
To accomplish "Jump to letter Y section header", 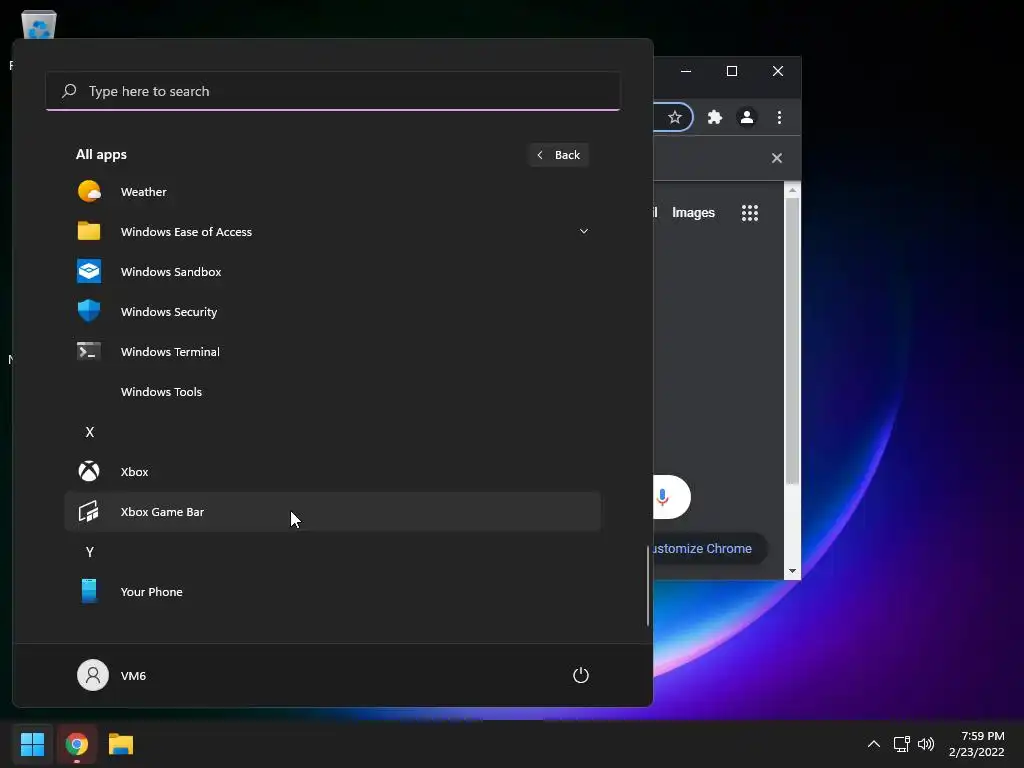I will 89,552.
